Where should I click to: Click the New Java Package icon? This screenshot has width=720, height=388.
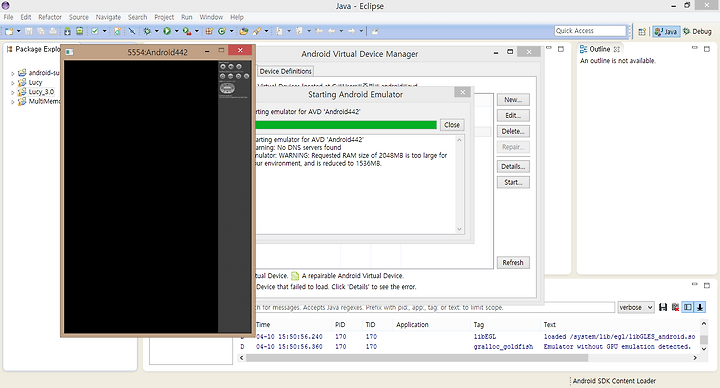coord(209,31)
